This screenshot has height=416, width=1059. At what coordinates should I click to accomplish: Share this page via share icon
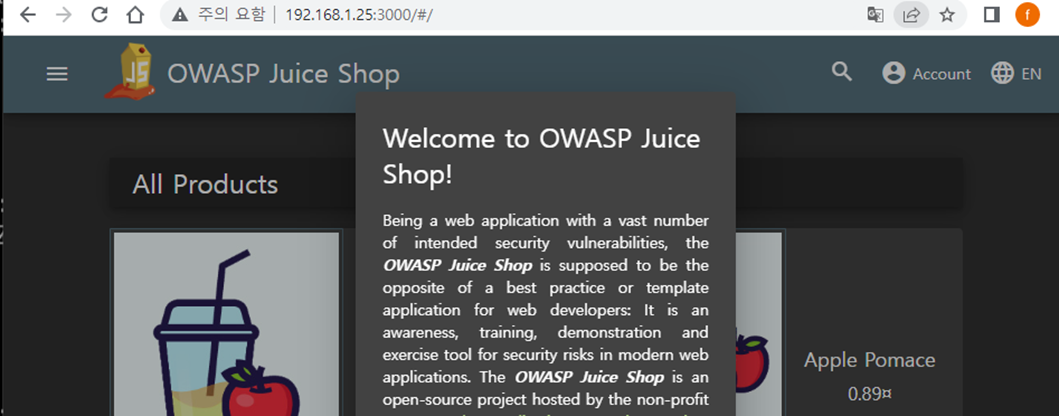[911, 15]
